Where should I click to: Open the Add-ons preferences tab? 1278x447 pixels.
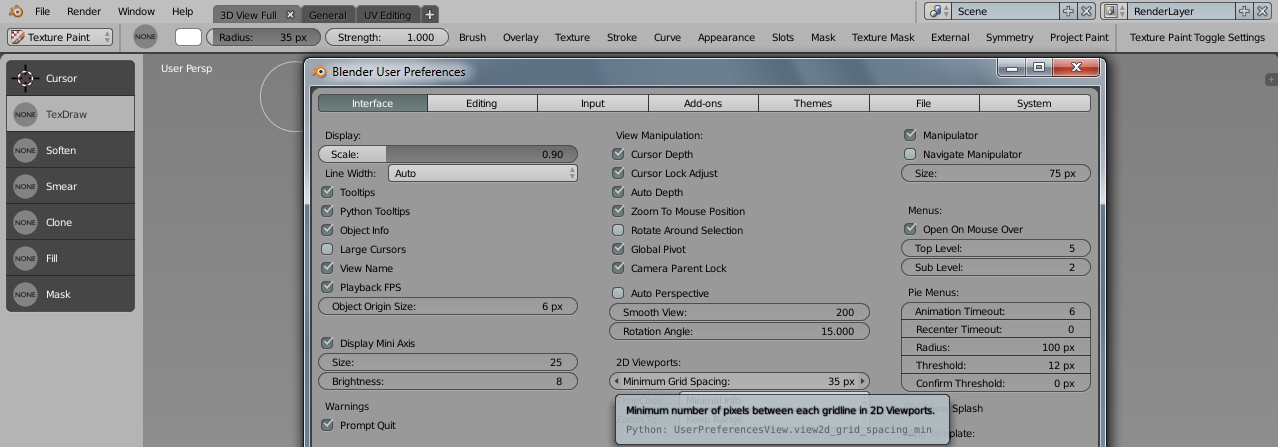(x=703, y=103)
